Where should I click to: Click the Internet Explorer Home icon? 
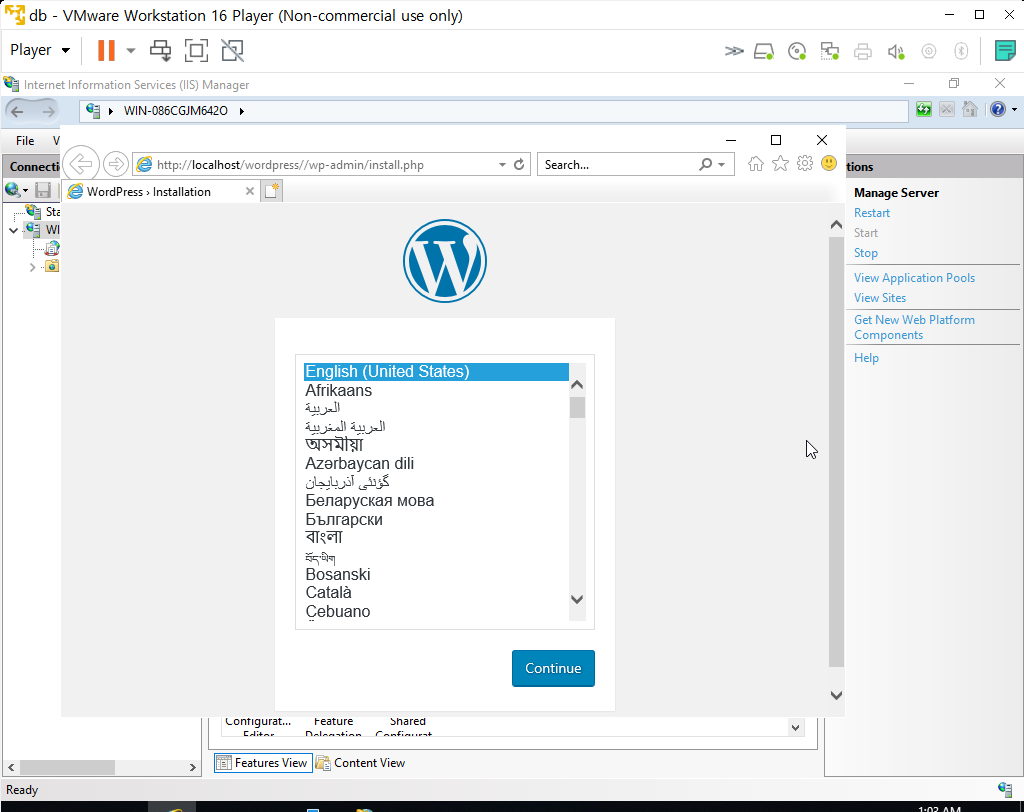[756, 164]
